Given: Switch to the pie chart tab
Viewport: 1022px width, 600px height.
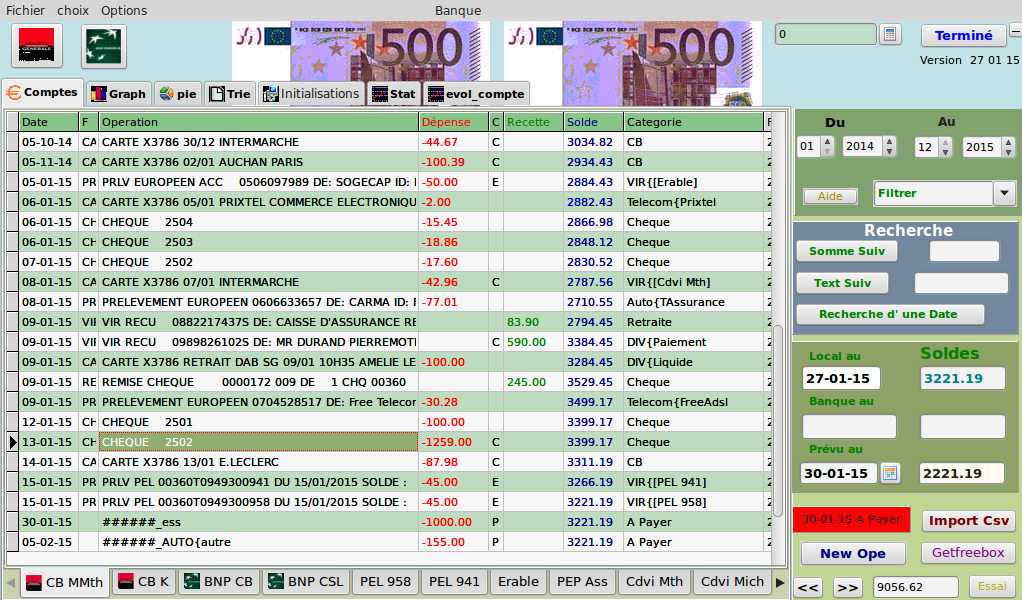Looking at the screenshot, I should tap(178, 94).
